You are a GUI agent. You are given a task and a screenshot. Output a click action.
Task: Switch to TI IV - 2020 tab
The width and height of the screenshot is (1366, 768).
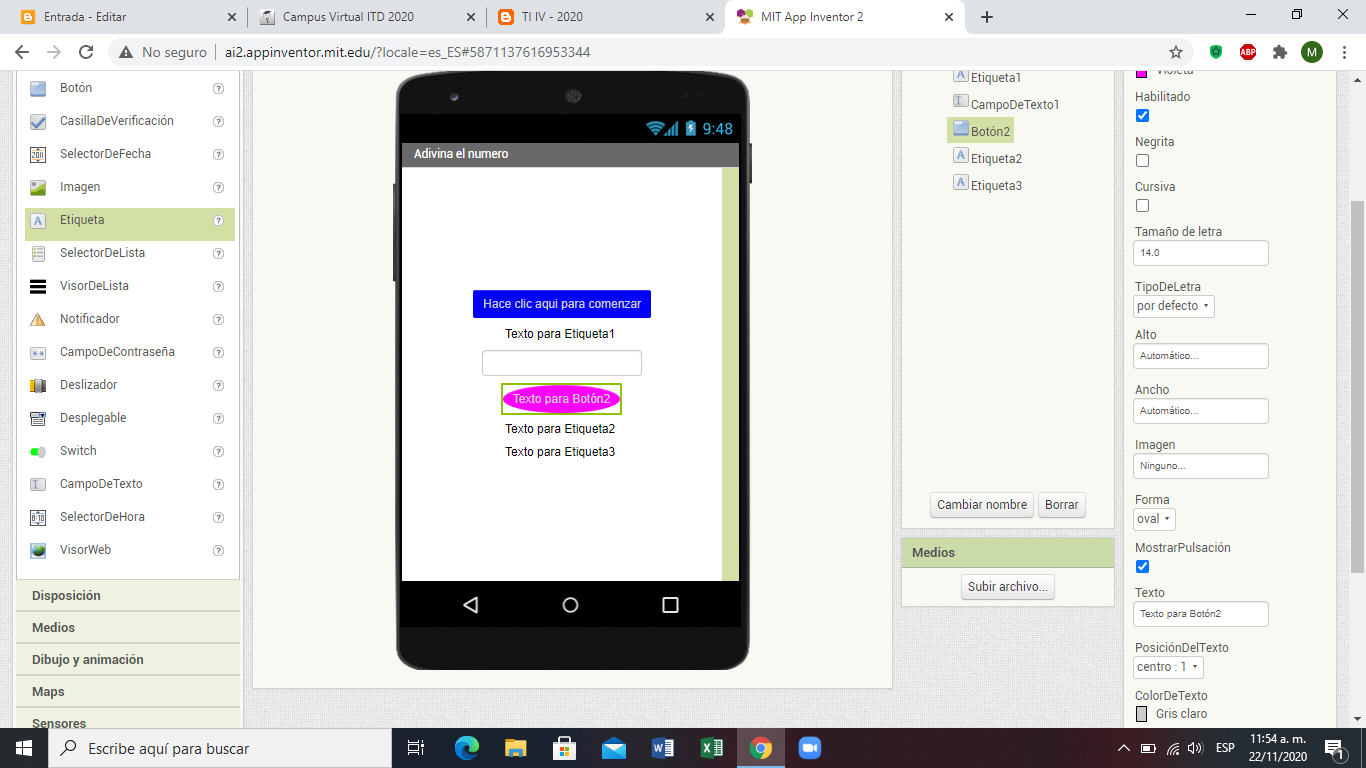pos(607,17)
